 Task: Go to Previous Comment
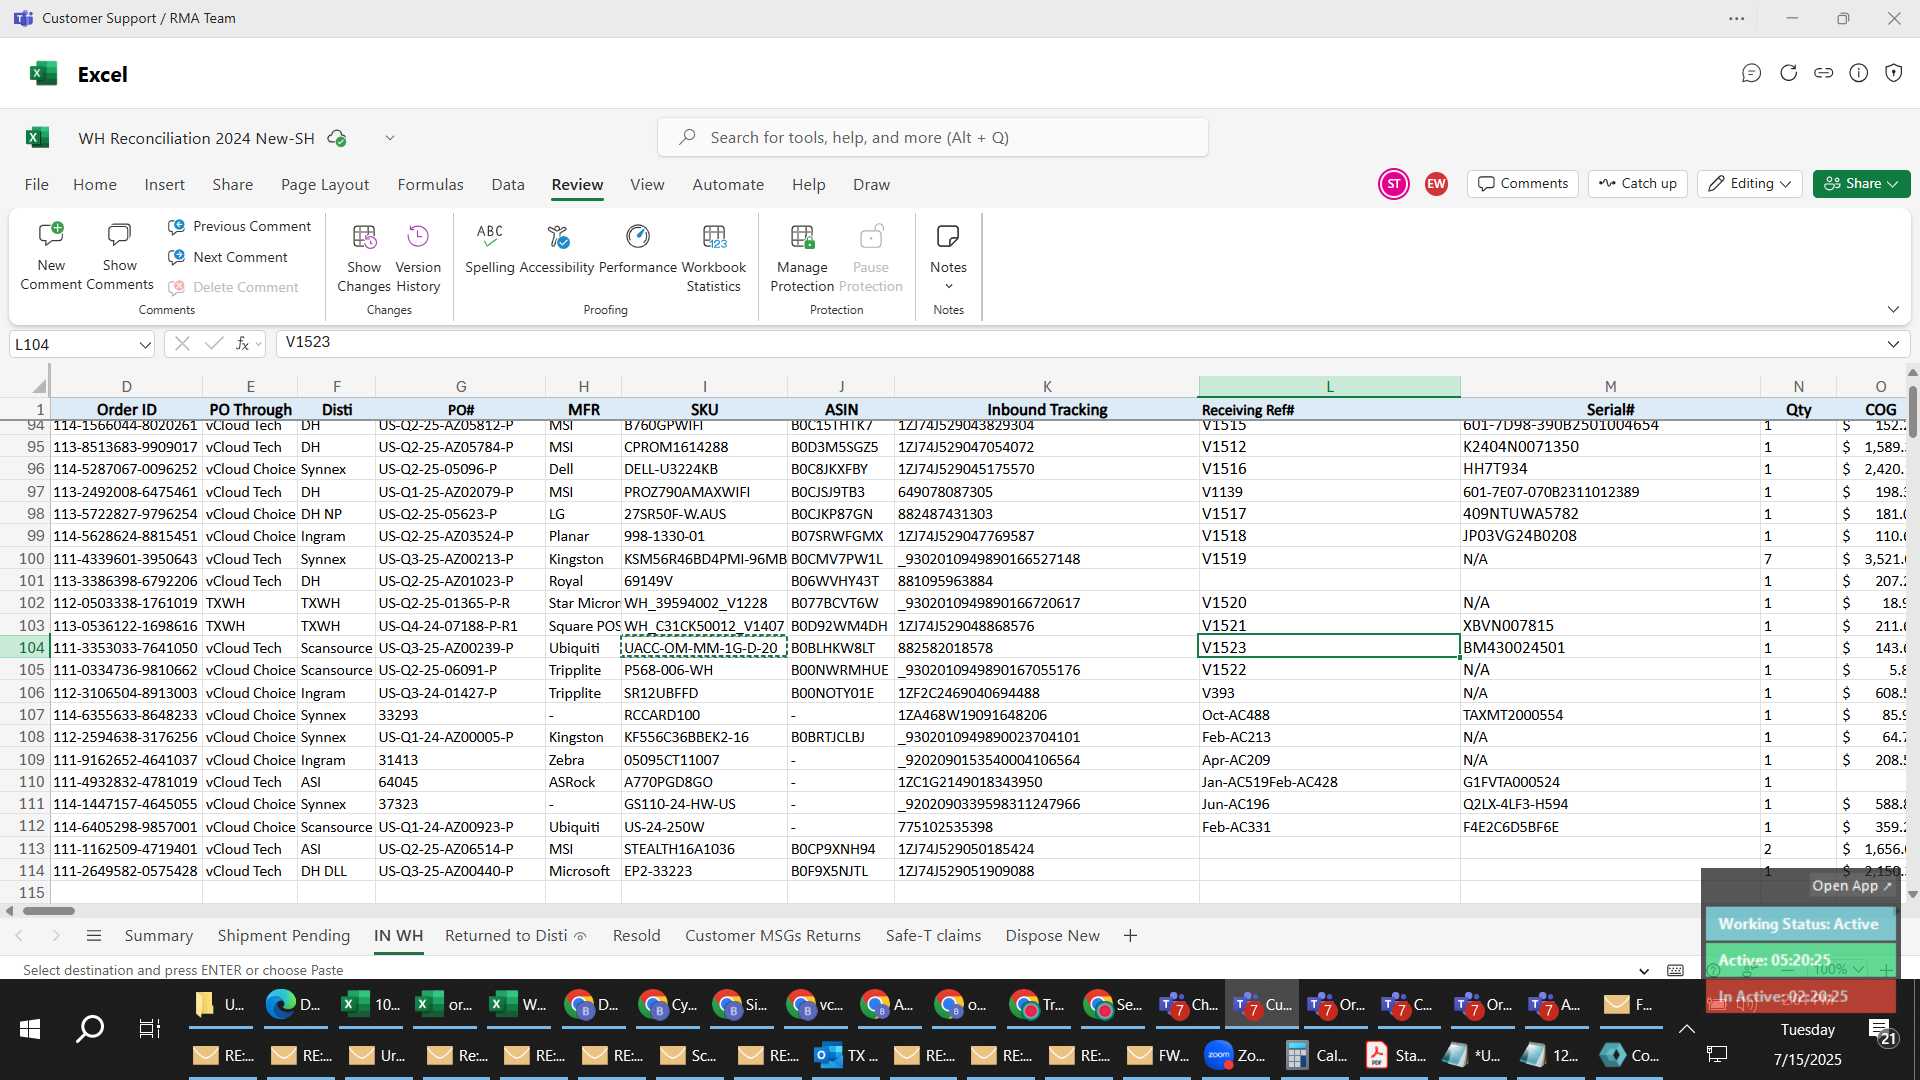[239, 227]
